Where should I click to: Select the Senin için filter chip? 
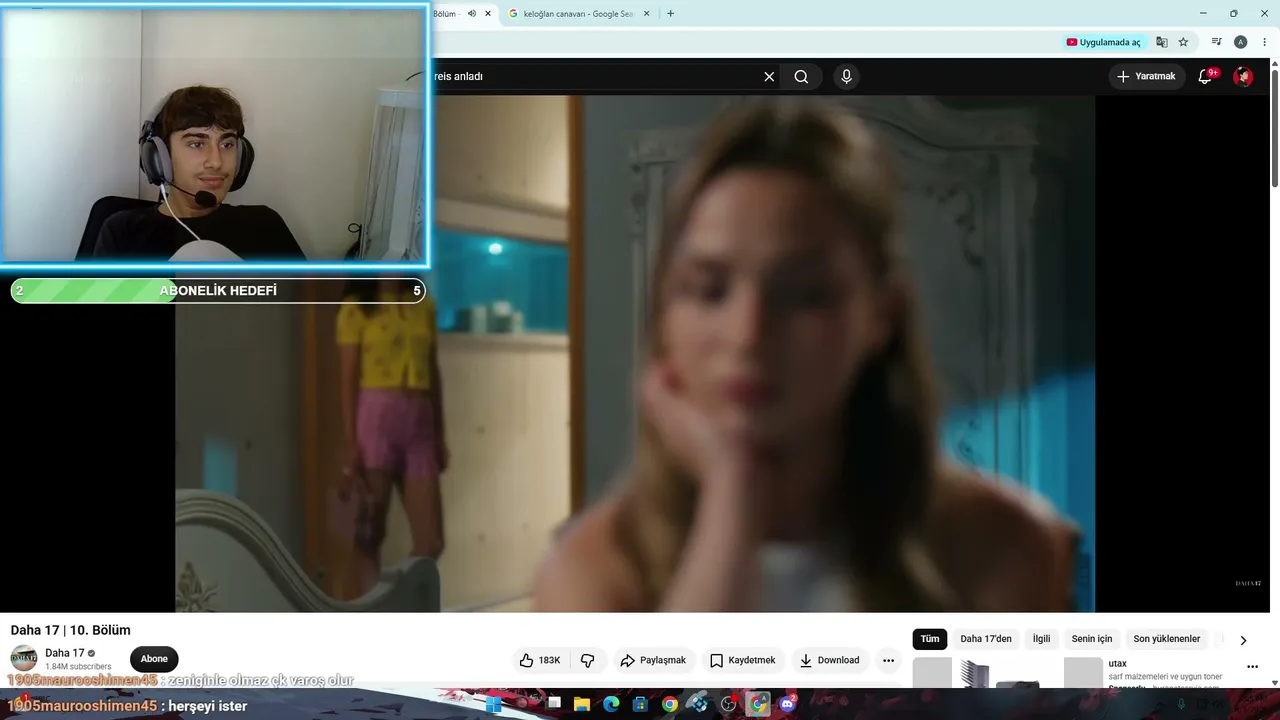click(x=1092, y=639)
